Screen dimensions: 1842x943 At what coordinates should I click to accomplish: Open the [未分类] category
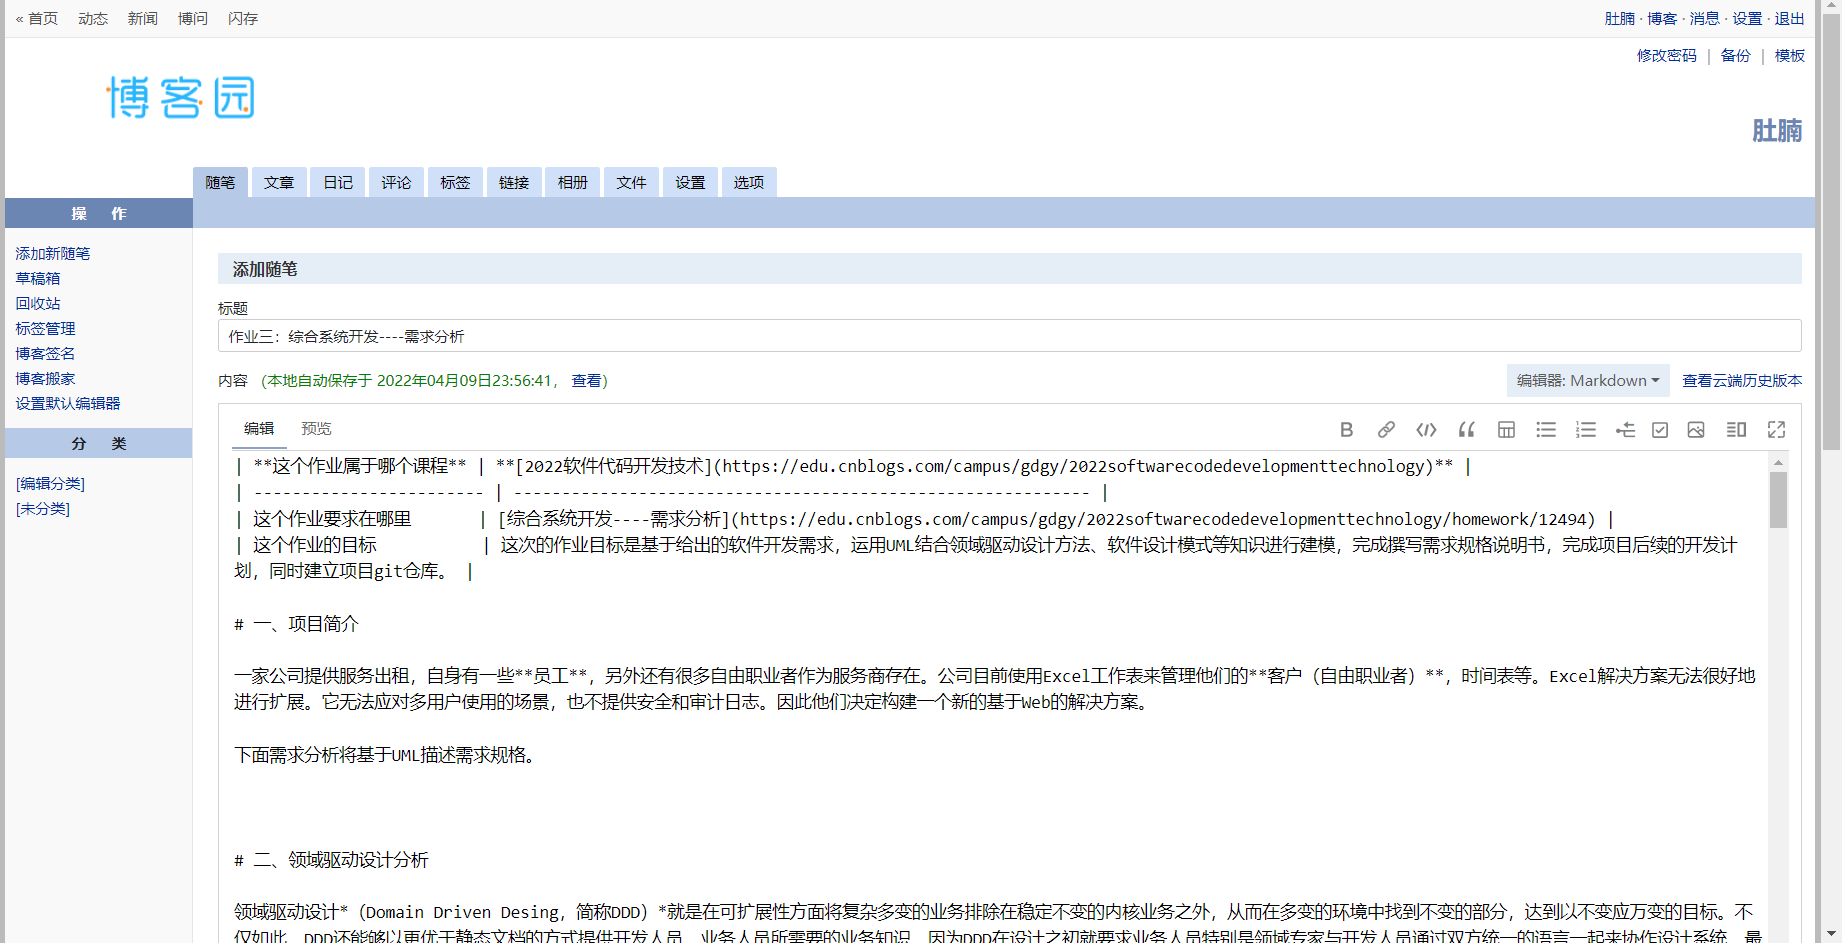(x=43, y=509)
